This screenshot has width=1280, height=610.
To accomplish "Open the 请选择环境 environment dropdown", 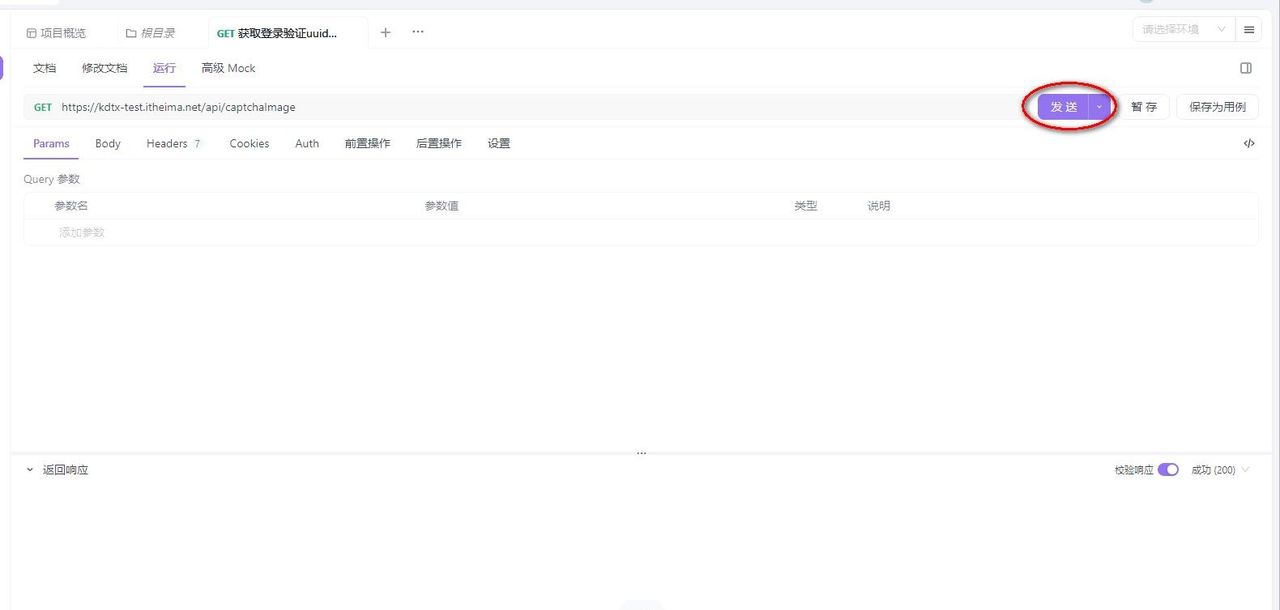I will coord(1180,29).
